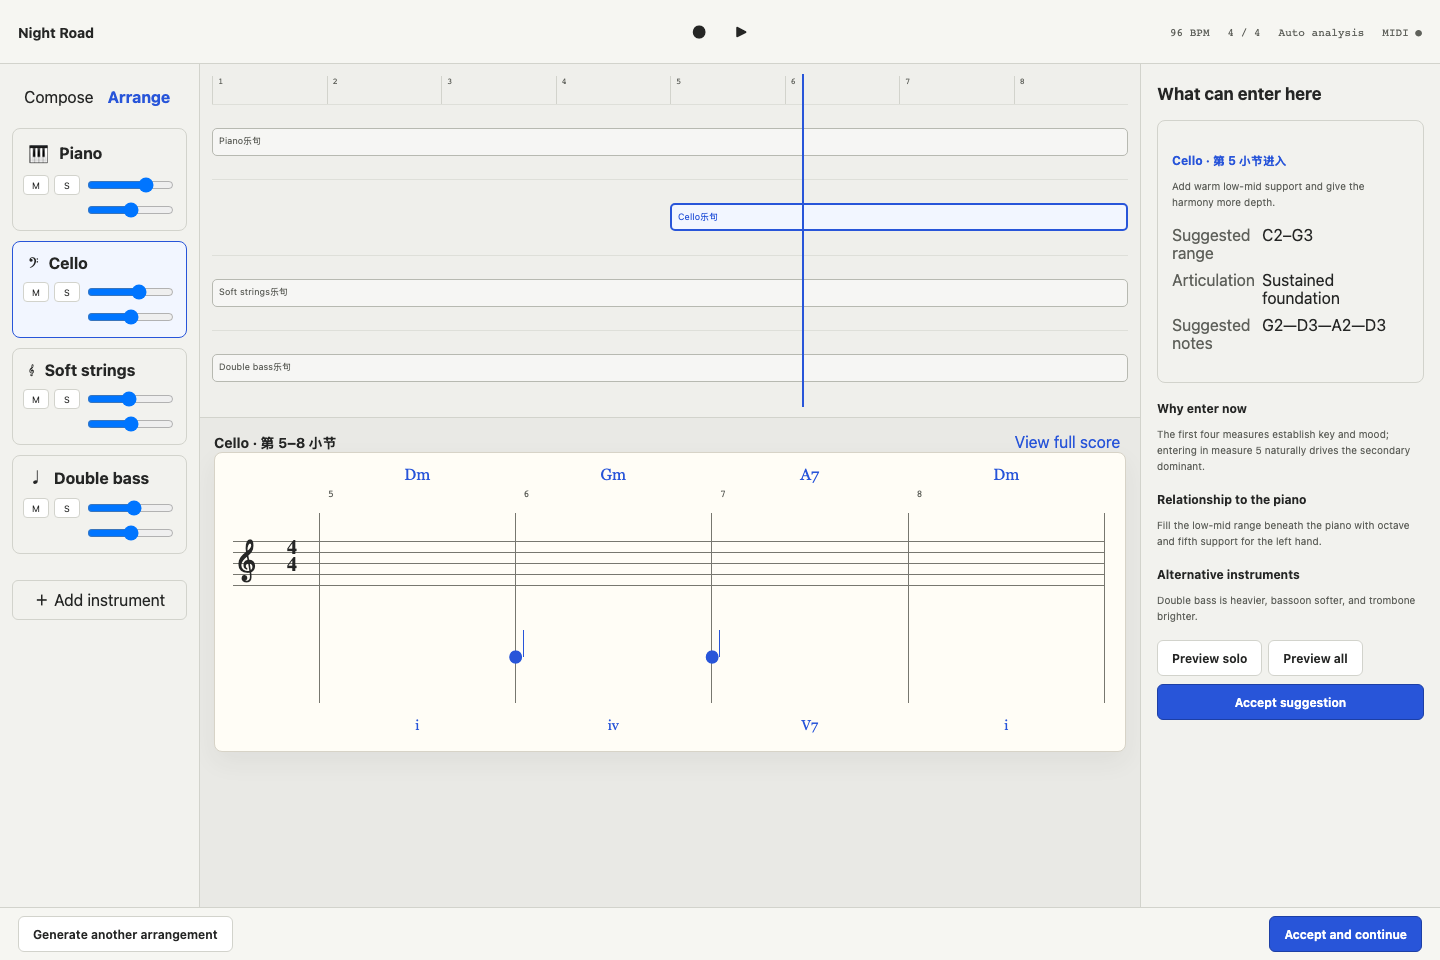Solo the Soft strings track
The image size is (1440, 960).
point(67,399)
